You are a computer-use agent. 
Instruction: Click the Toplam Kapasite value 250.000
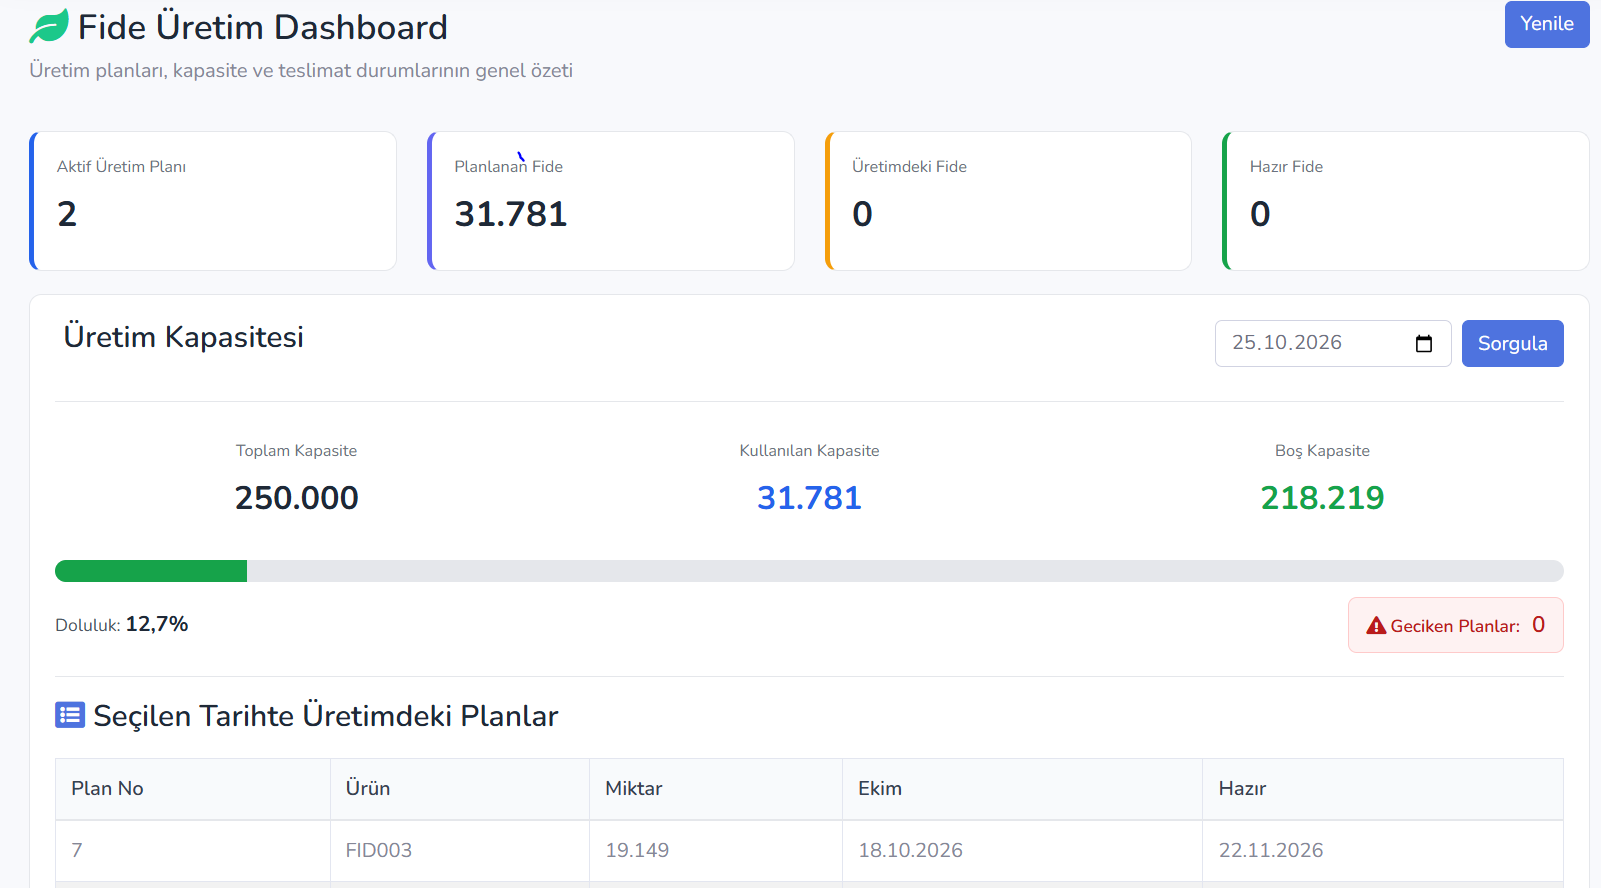[296, 498]
